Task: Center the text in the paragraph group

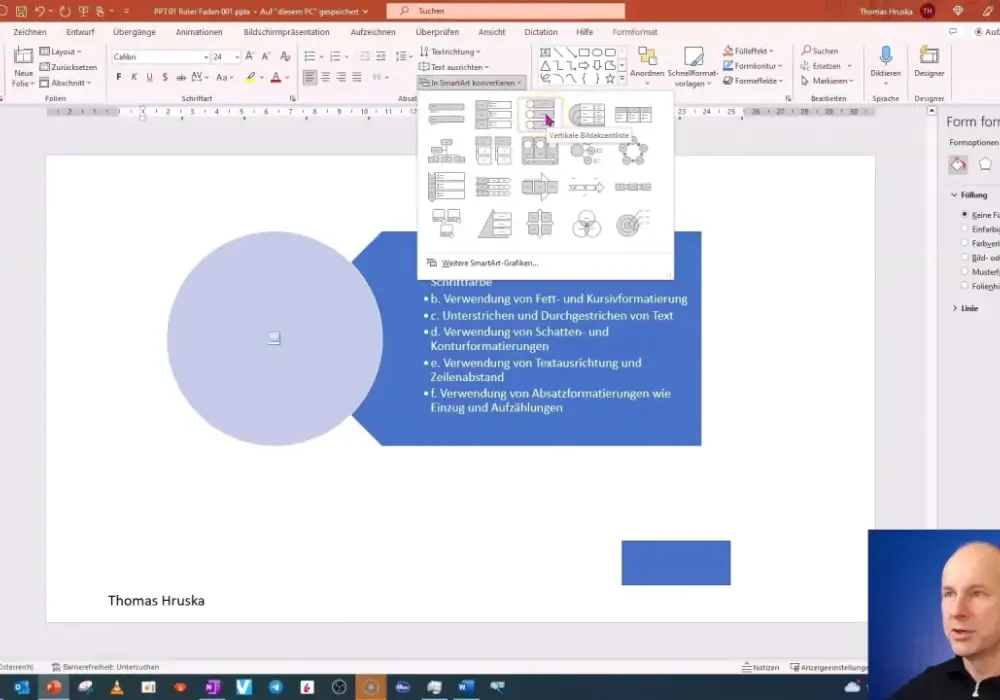Action: click(x=325, y=77)
